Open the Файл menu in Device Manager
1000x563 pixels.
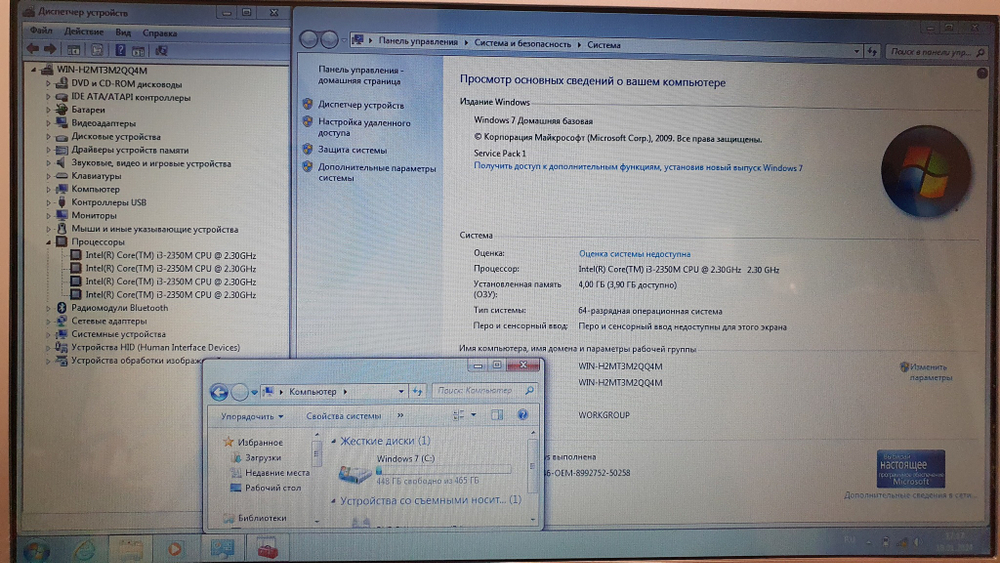41,31
